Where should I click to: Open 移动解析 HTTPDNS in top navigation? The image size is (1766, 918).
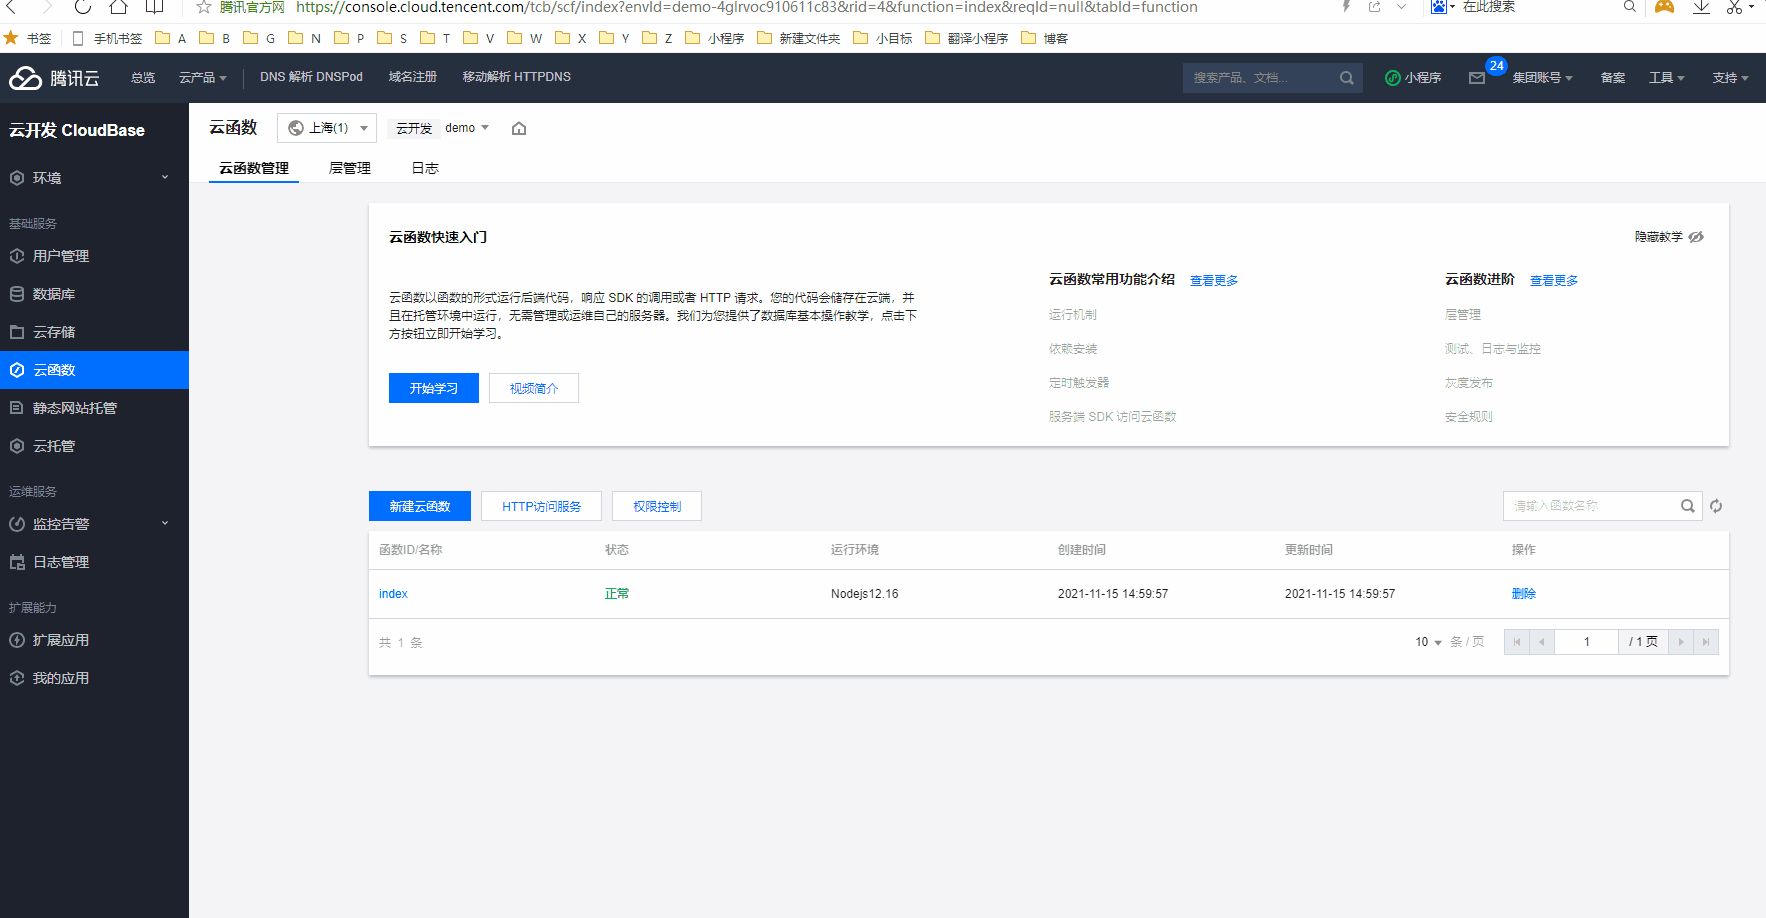coord(516,77)
